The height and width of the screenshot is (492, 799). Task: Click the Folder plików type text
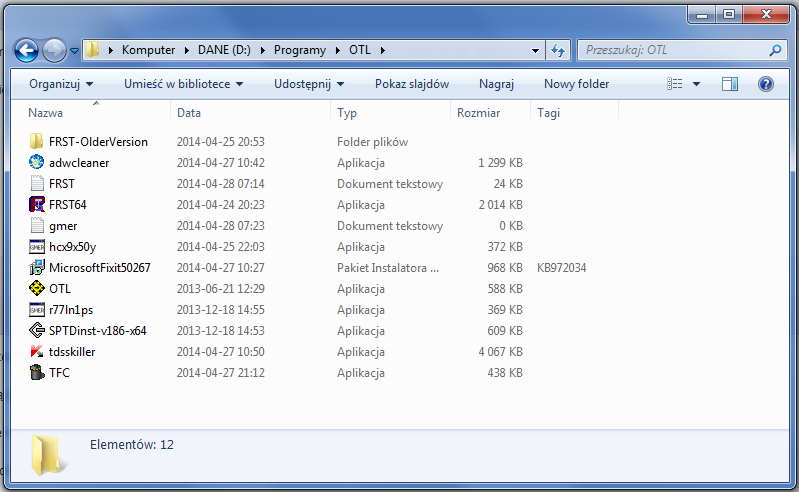tap(372, 142)
